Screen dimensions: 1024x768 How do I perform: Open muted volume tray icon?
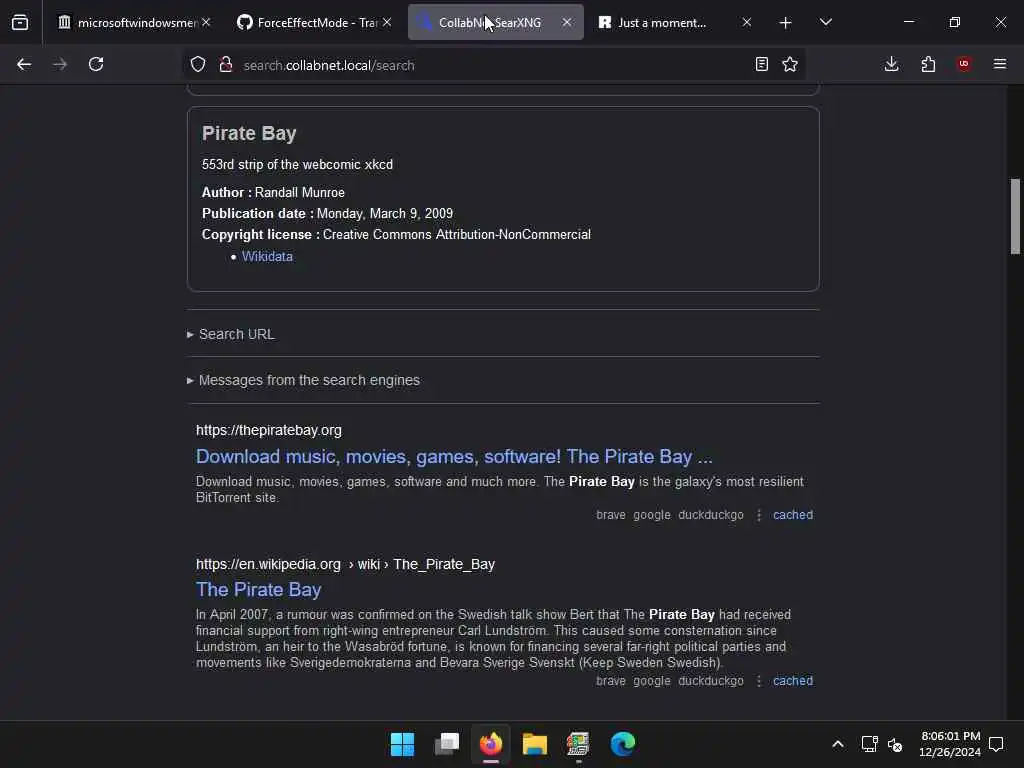(x=895, y=744)
